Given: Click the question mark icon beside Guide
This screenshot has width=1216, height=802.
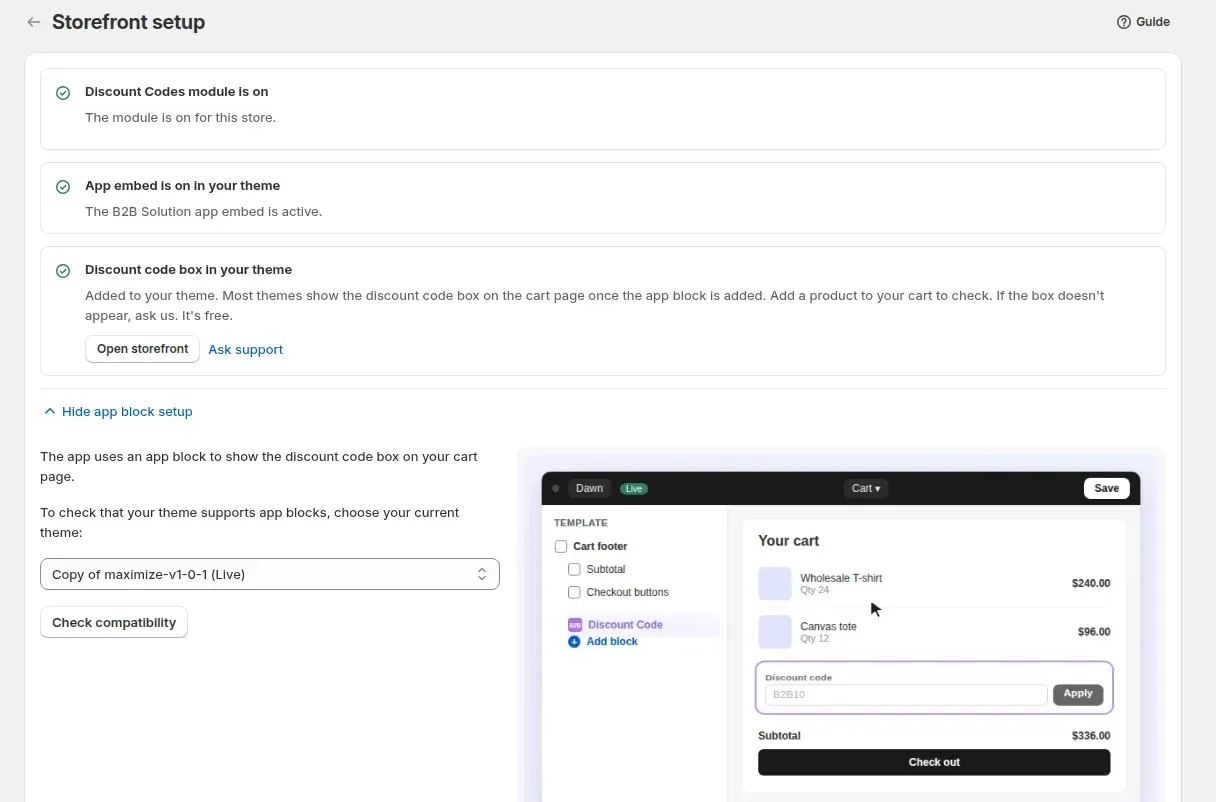Looking at the screenshot, I should 1124,22.
